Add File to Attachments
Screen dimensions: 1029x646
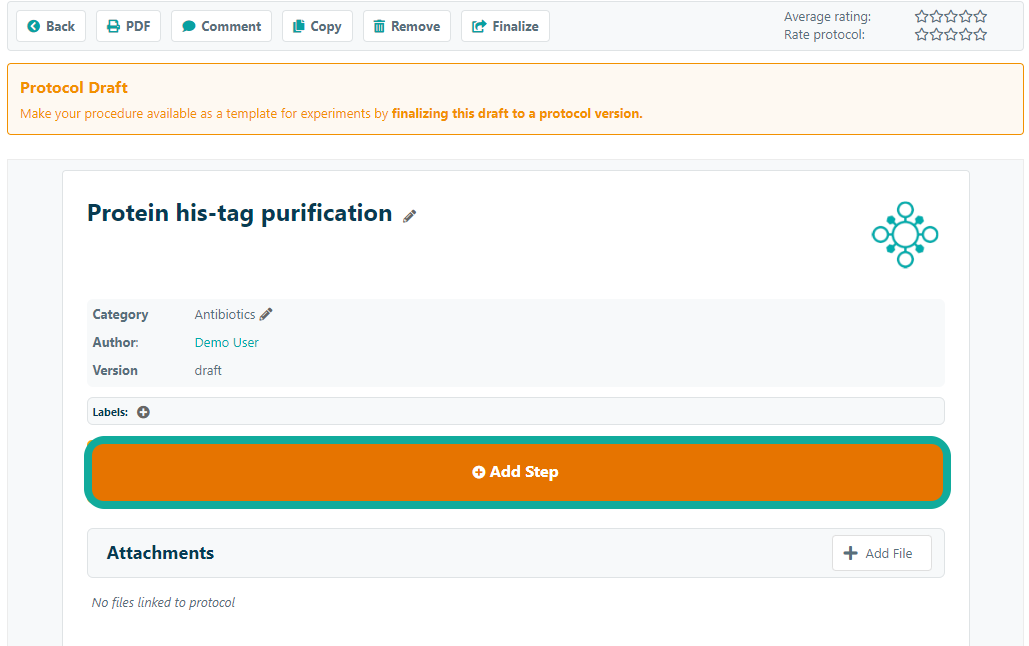pyautogui.click(x=881, y=553)
